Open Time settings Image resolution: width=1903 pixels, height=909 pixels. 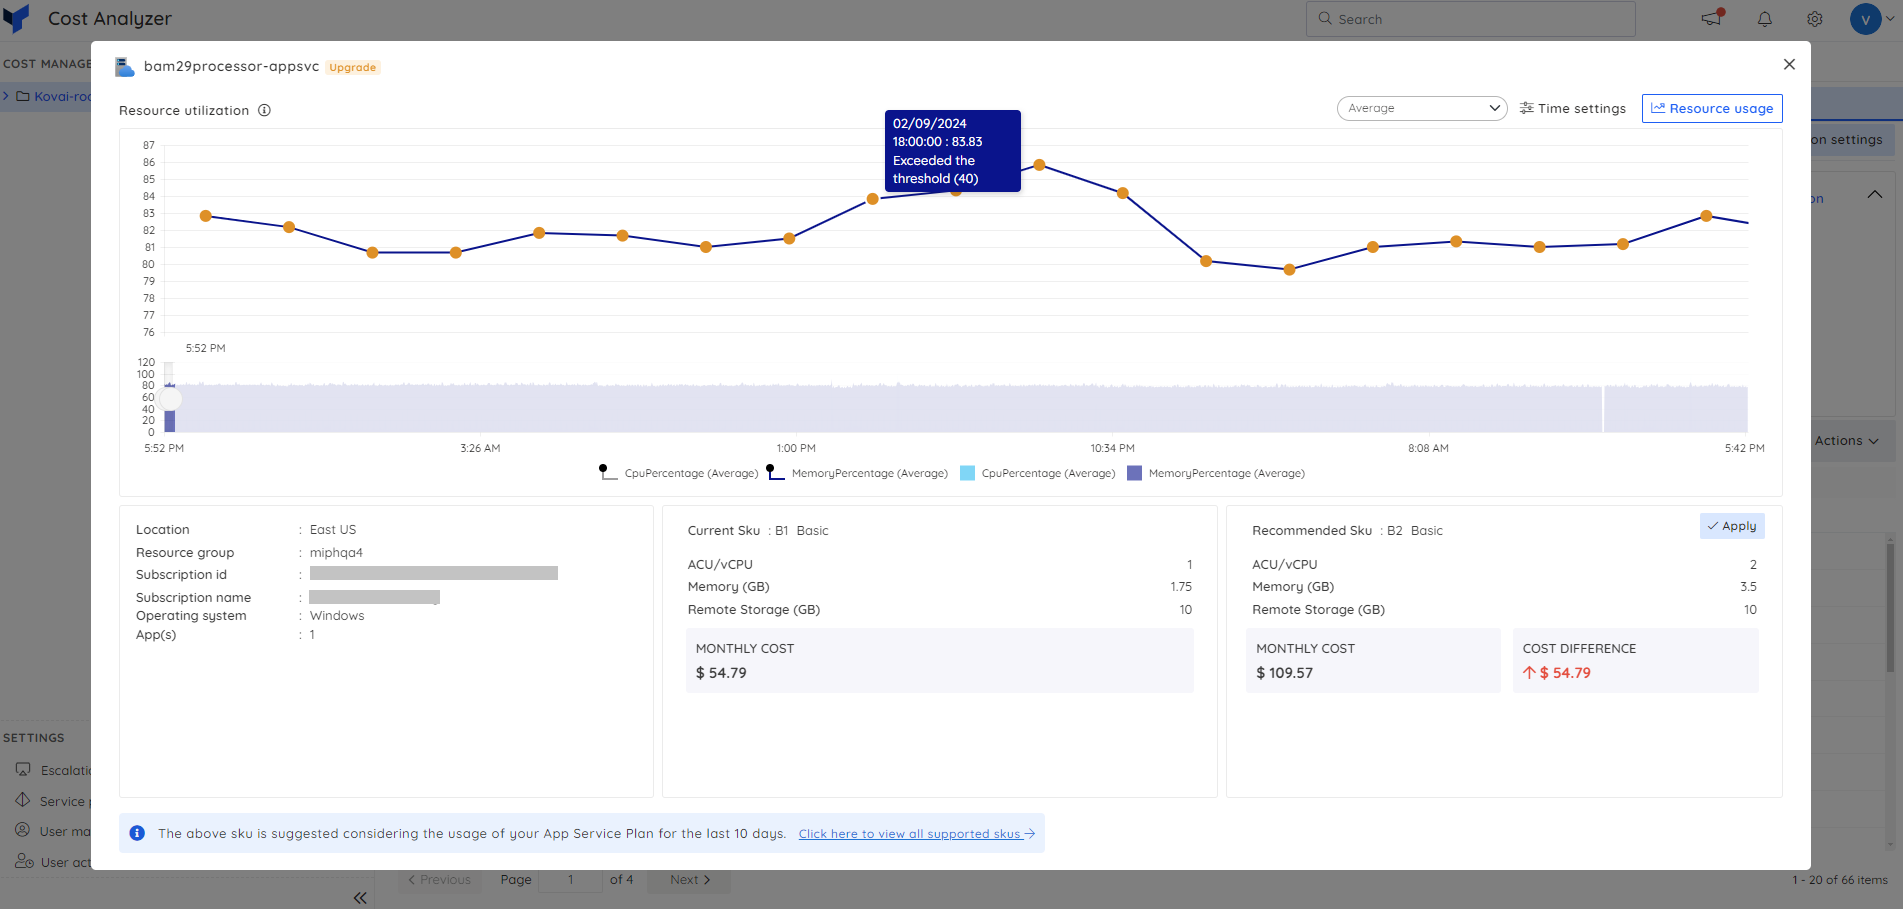pyautogui.click(x=1573, y=108)
